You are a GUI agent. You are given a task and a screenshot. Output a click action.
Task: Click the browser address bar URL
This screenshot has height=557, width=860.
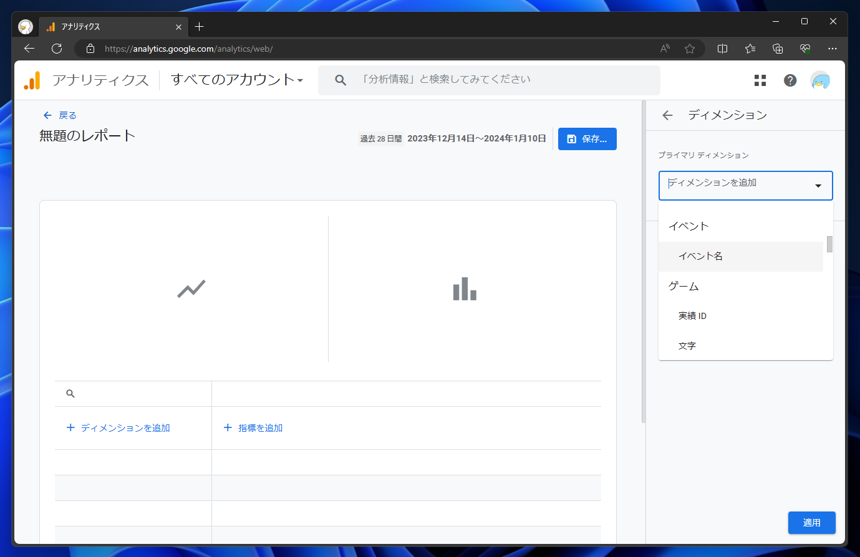pos(189,49)
